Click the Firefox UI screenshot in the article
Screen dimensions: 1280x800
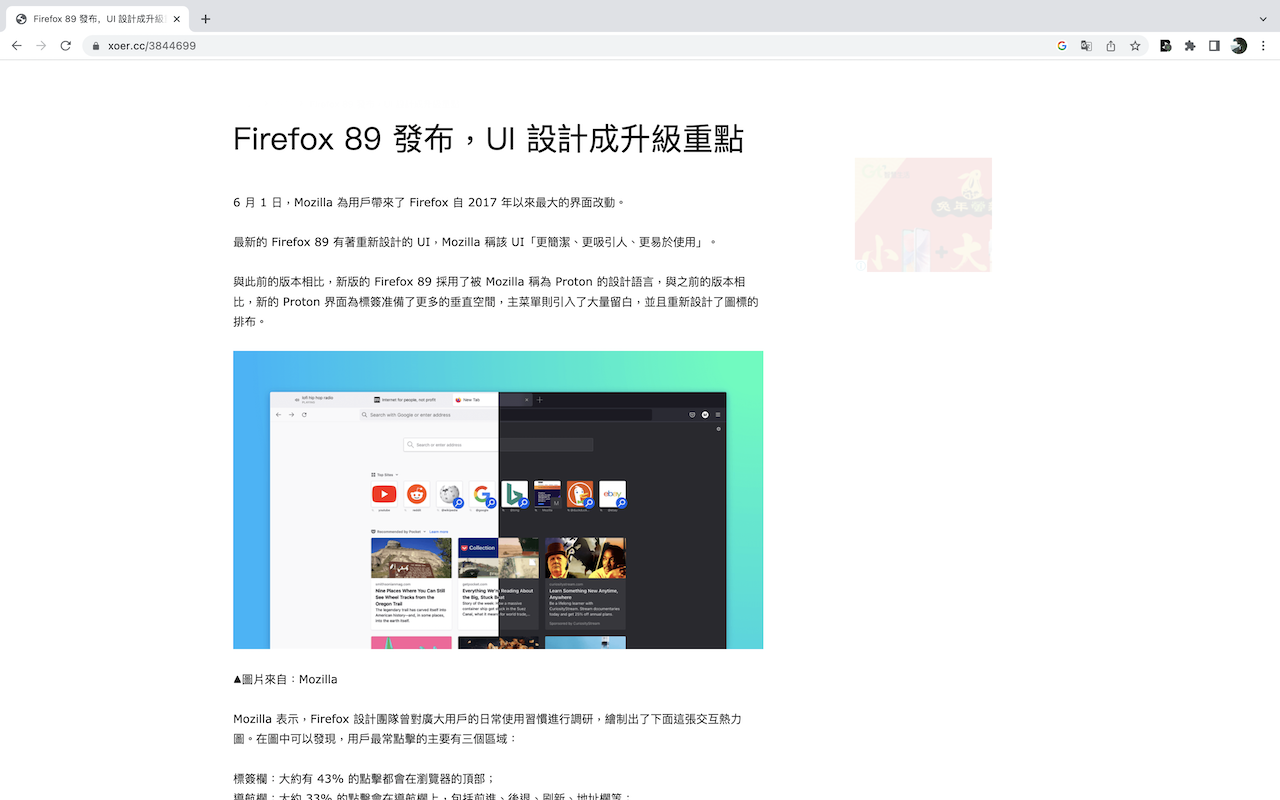pos(497,500)
